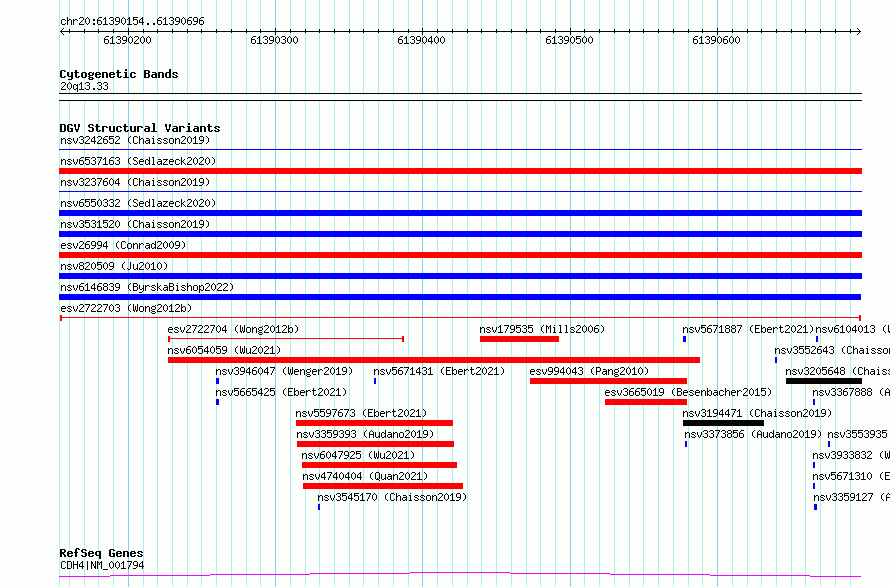Open variant nsv3531520 (Chaisson2019) label

tap(135, 224)
